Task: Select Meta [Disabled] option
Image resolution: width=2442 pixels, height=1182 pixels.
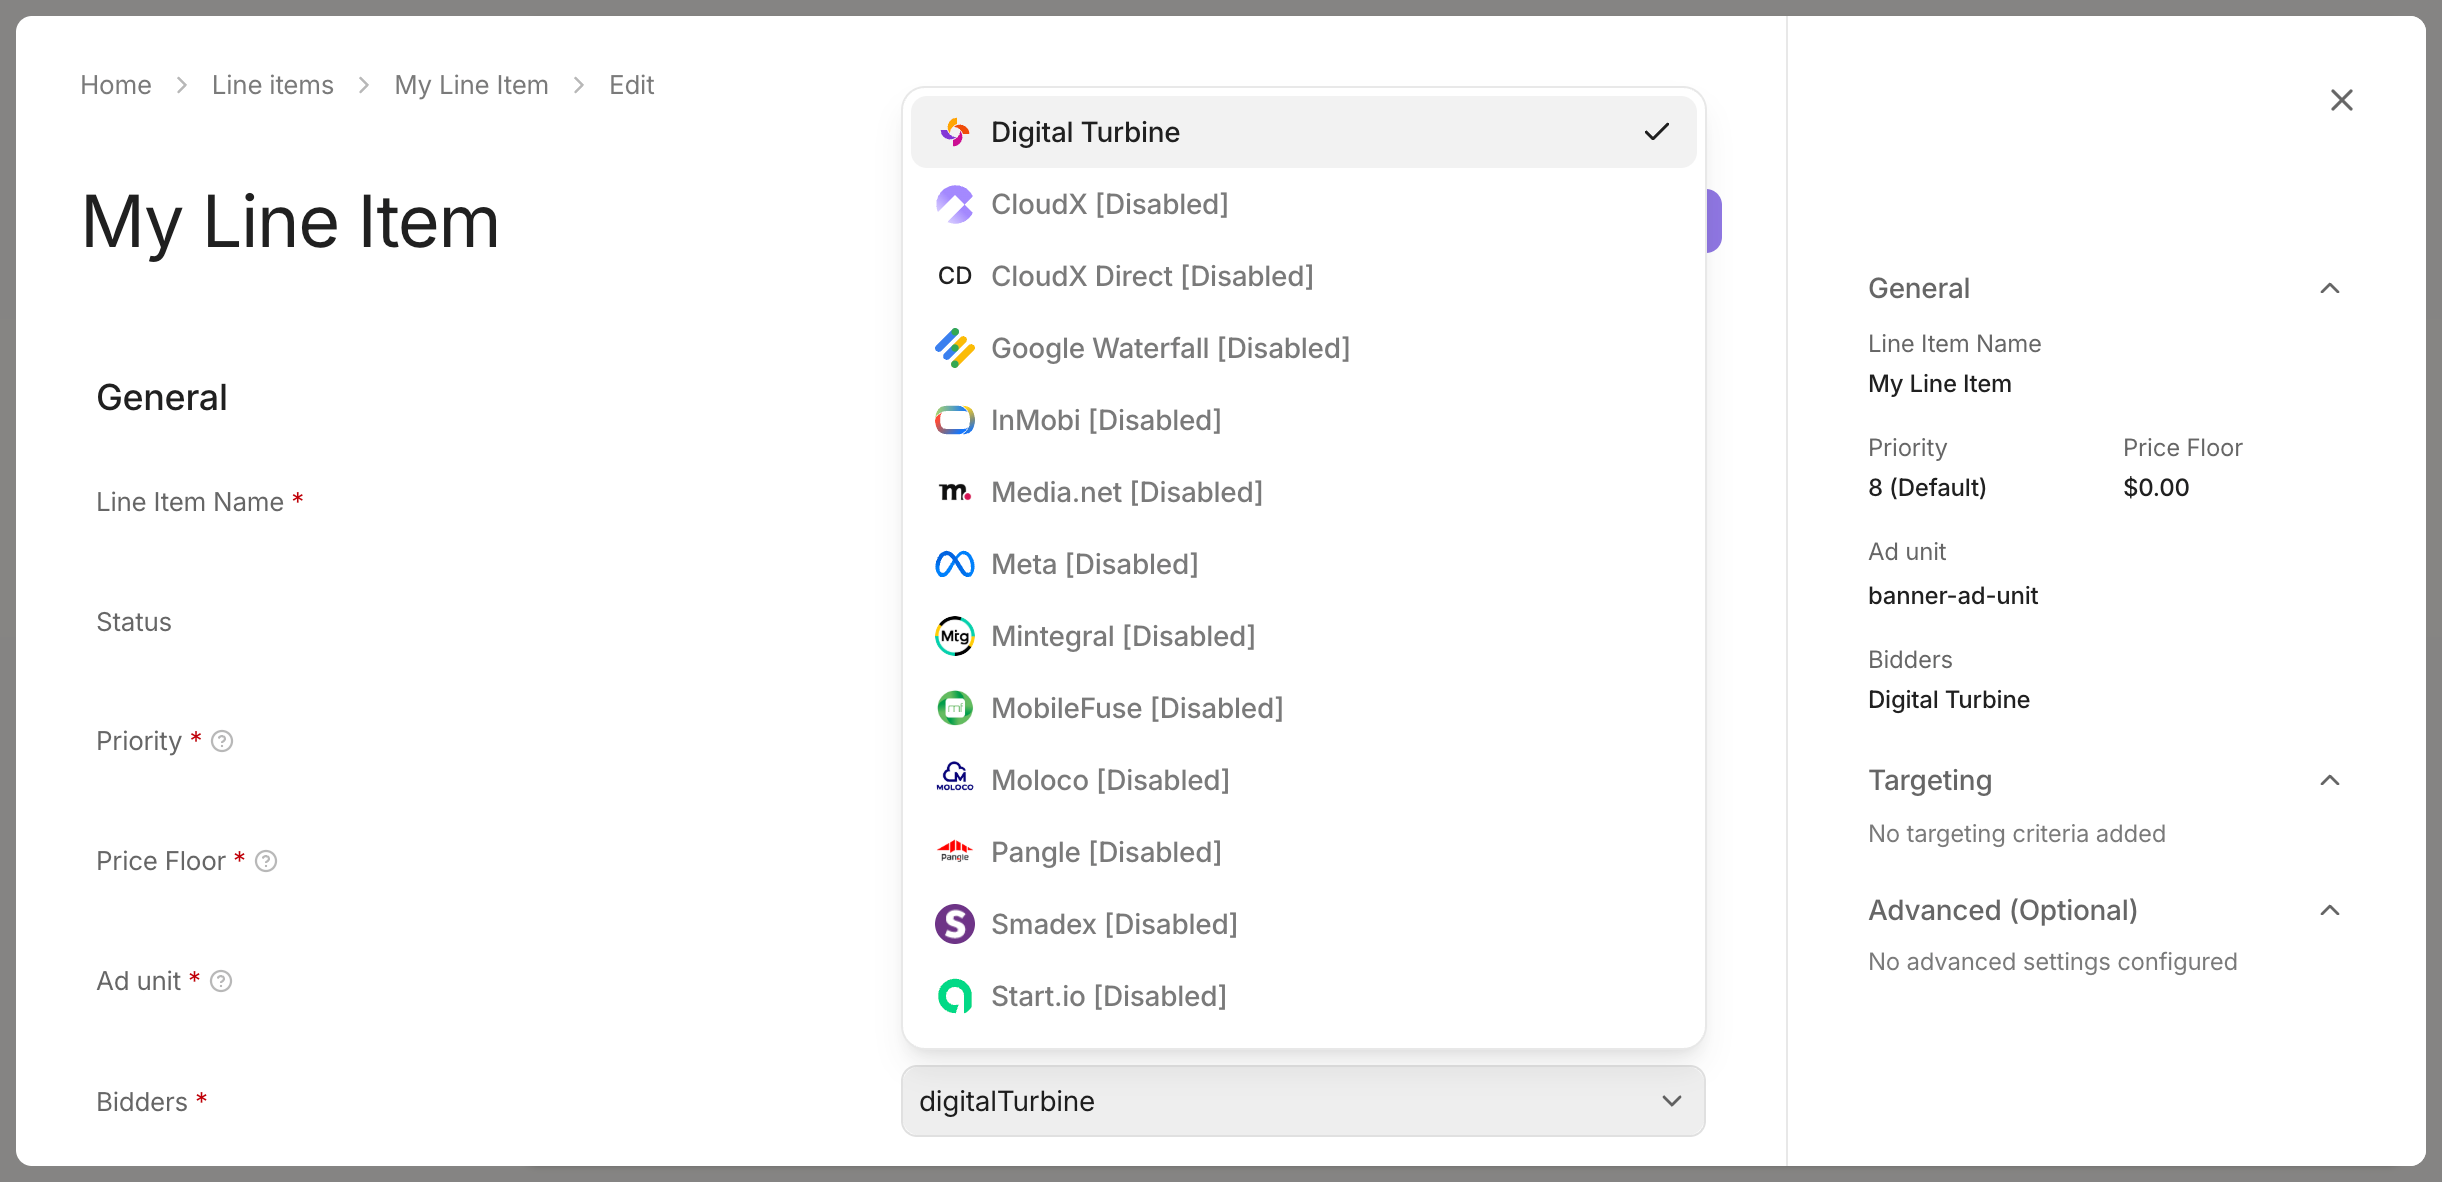Action: [x=1304, y=564]
